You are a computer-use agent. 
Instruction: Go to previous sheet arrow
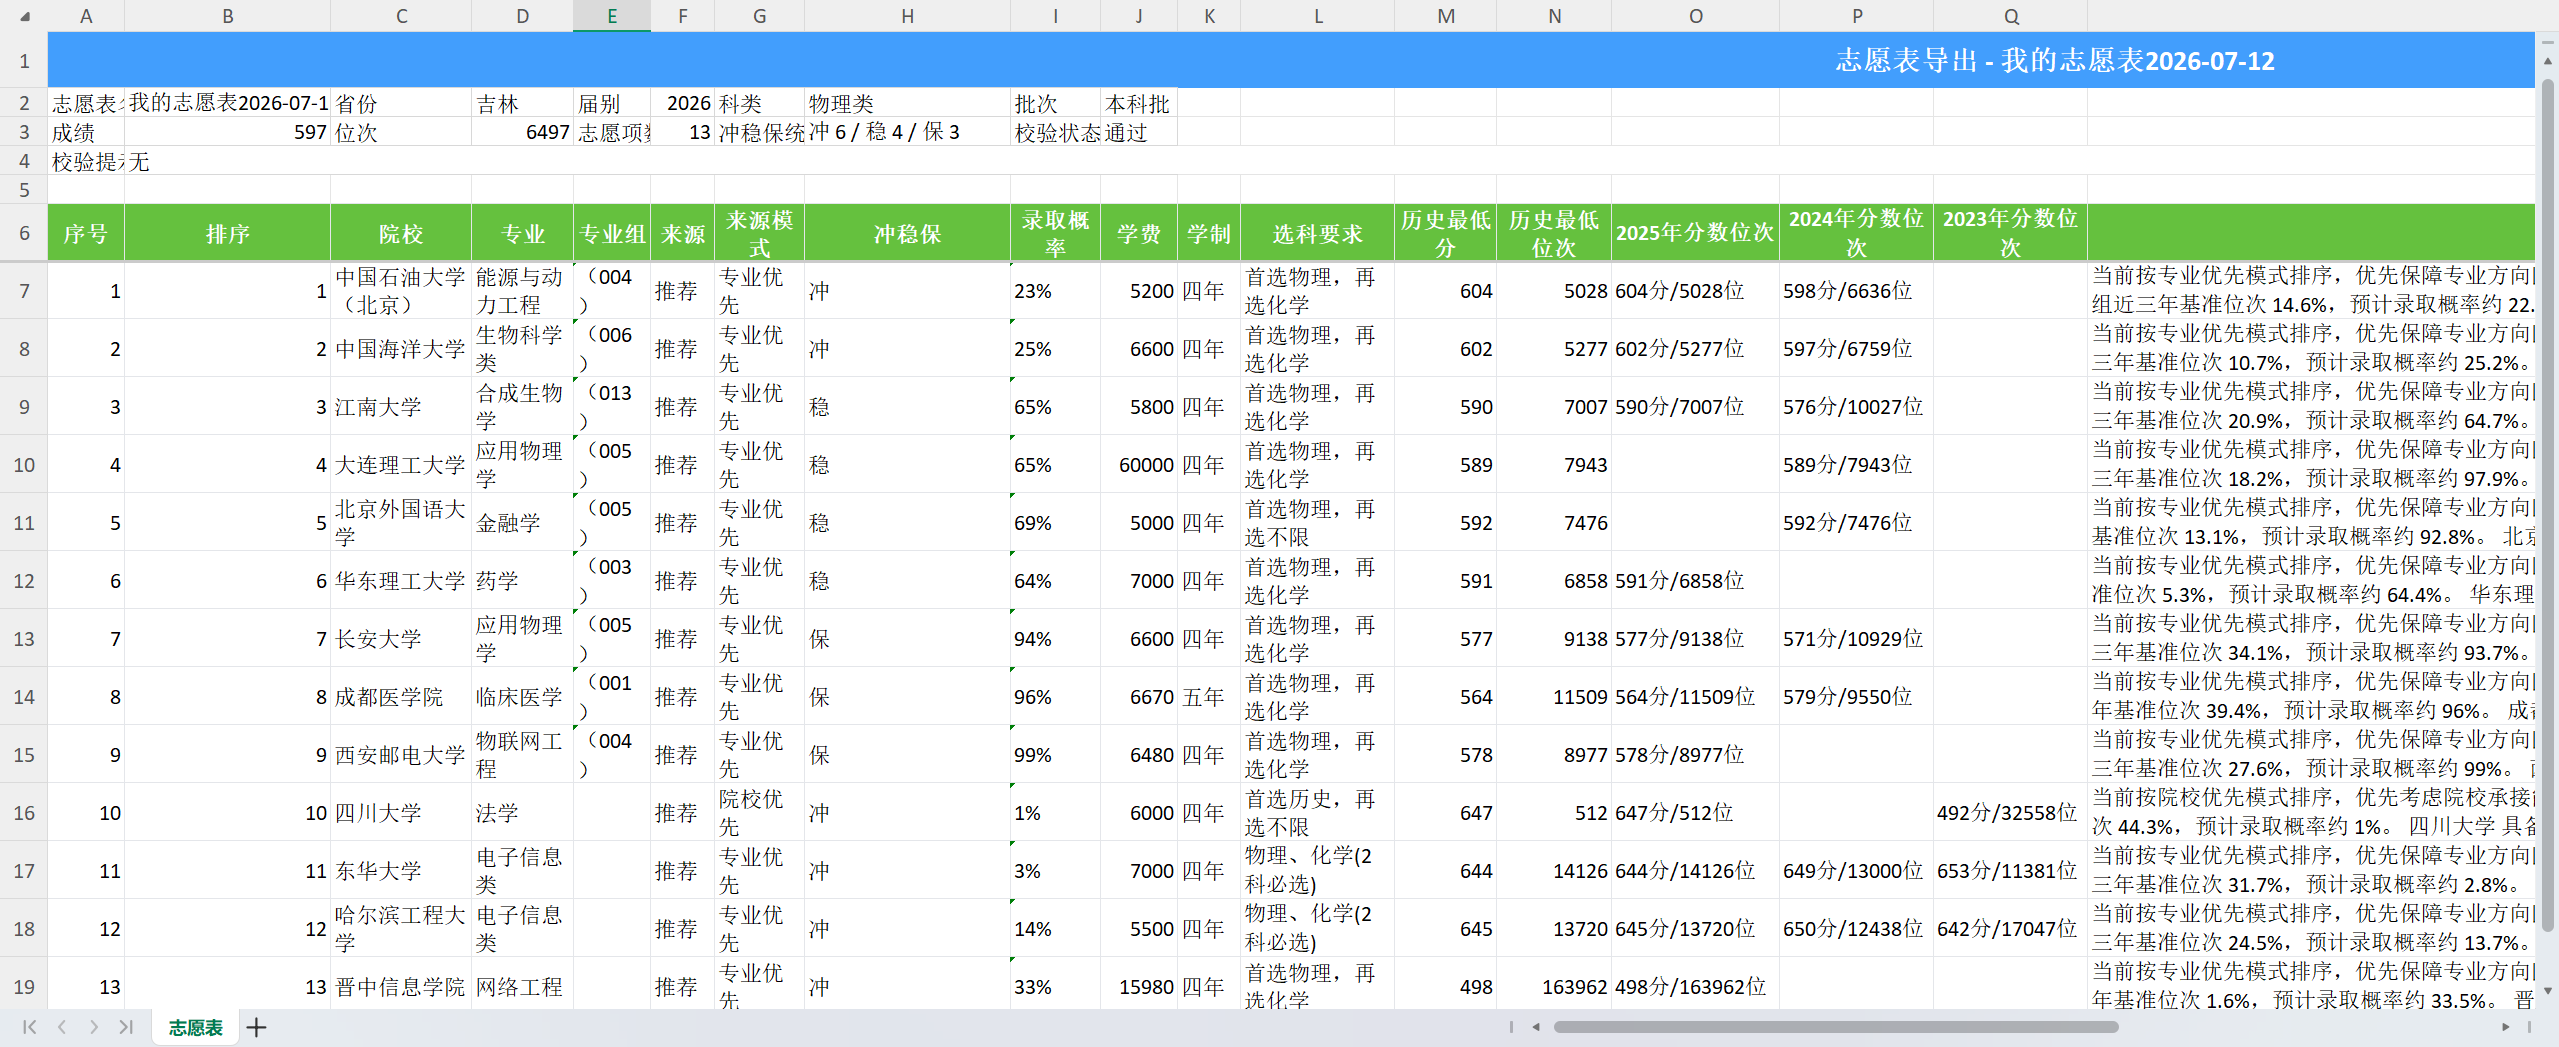click(x=62, y=1027)
